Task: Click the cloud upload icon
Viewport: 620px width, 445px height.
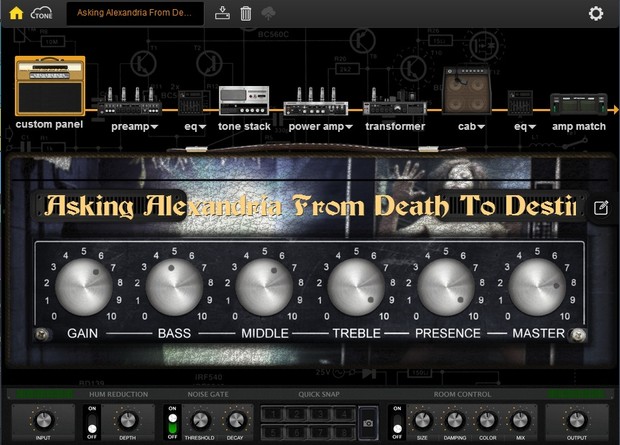Action: pyautogui.click(x=269, y=13)
